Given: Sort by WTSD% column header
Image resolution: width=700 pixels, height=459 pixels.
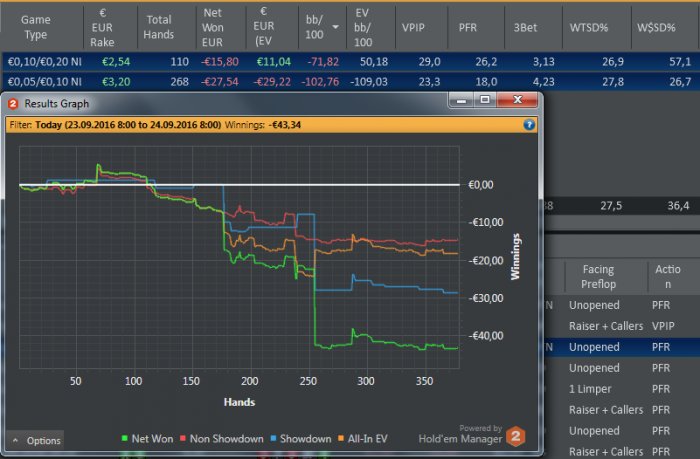Looking at the screenshot, I should pos(588,27).
